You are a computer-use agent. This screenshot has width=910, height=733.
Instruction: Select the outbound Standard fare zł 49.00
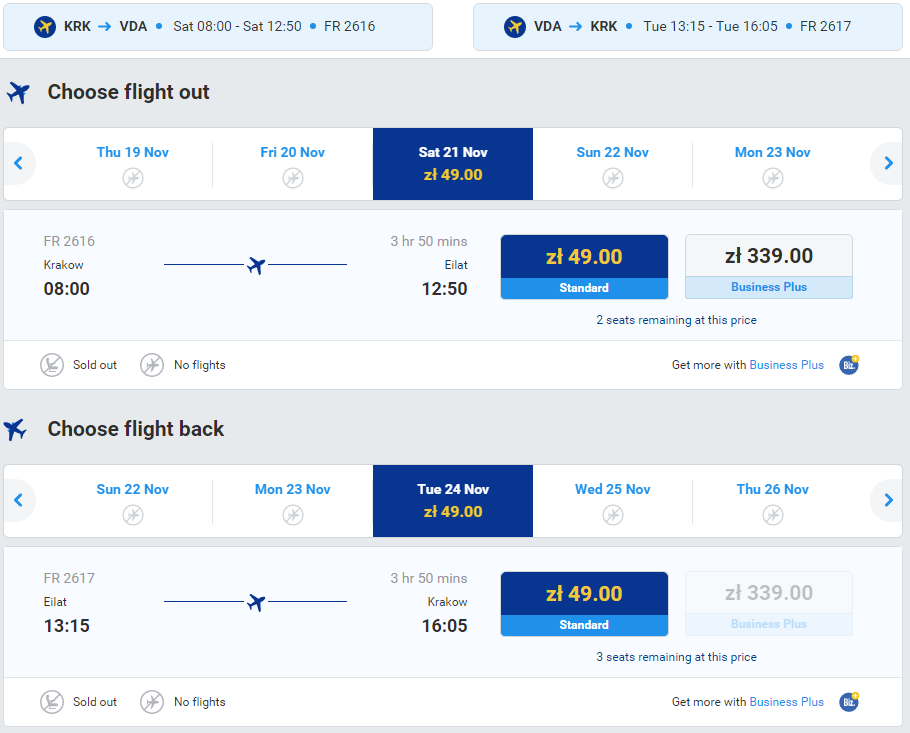[584, 266]
